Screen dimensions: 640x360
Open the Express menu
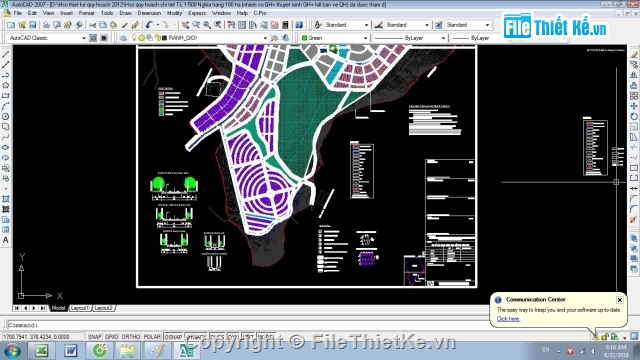[x=197, y=13]
